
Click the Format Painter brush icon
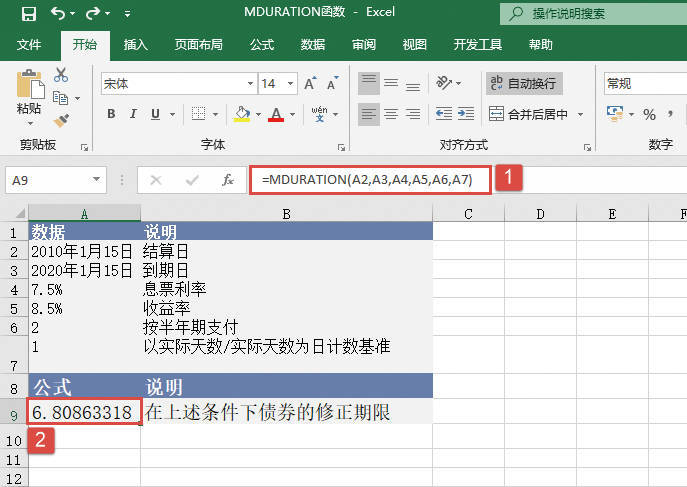61,120
